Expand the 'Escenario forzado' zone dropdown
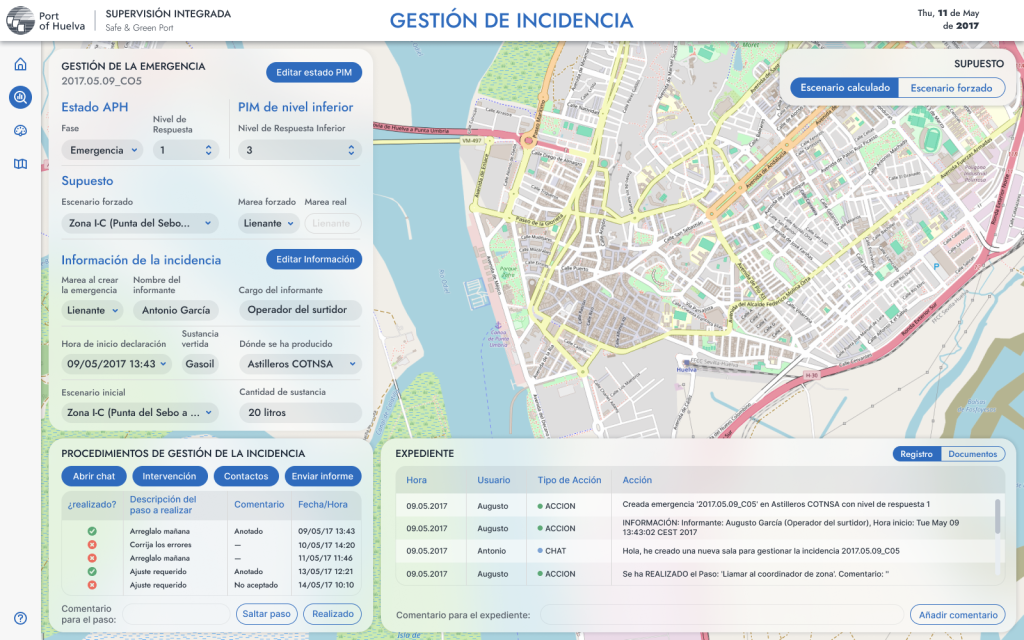The height and width of the screenshot is (640, 1024). point(140,223)
